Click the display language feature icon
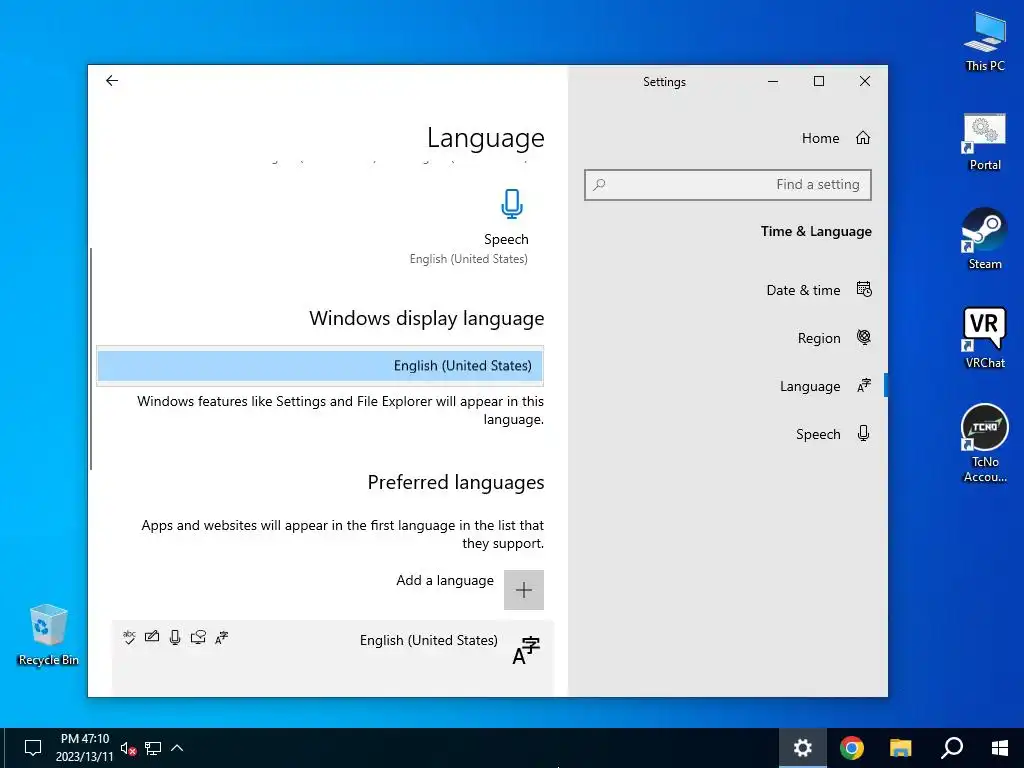The image size is (1024, 768). [221, 637]
